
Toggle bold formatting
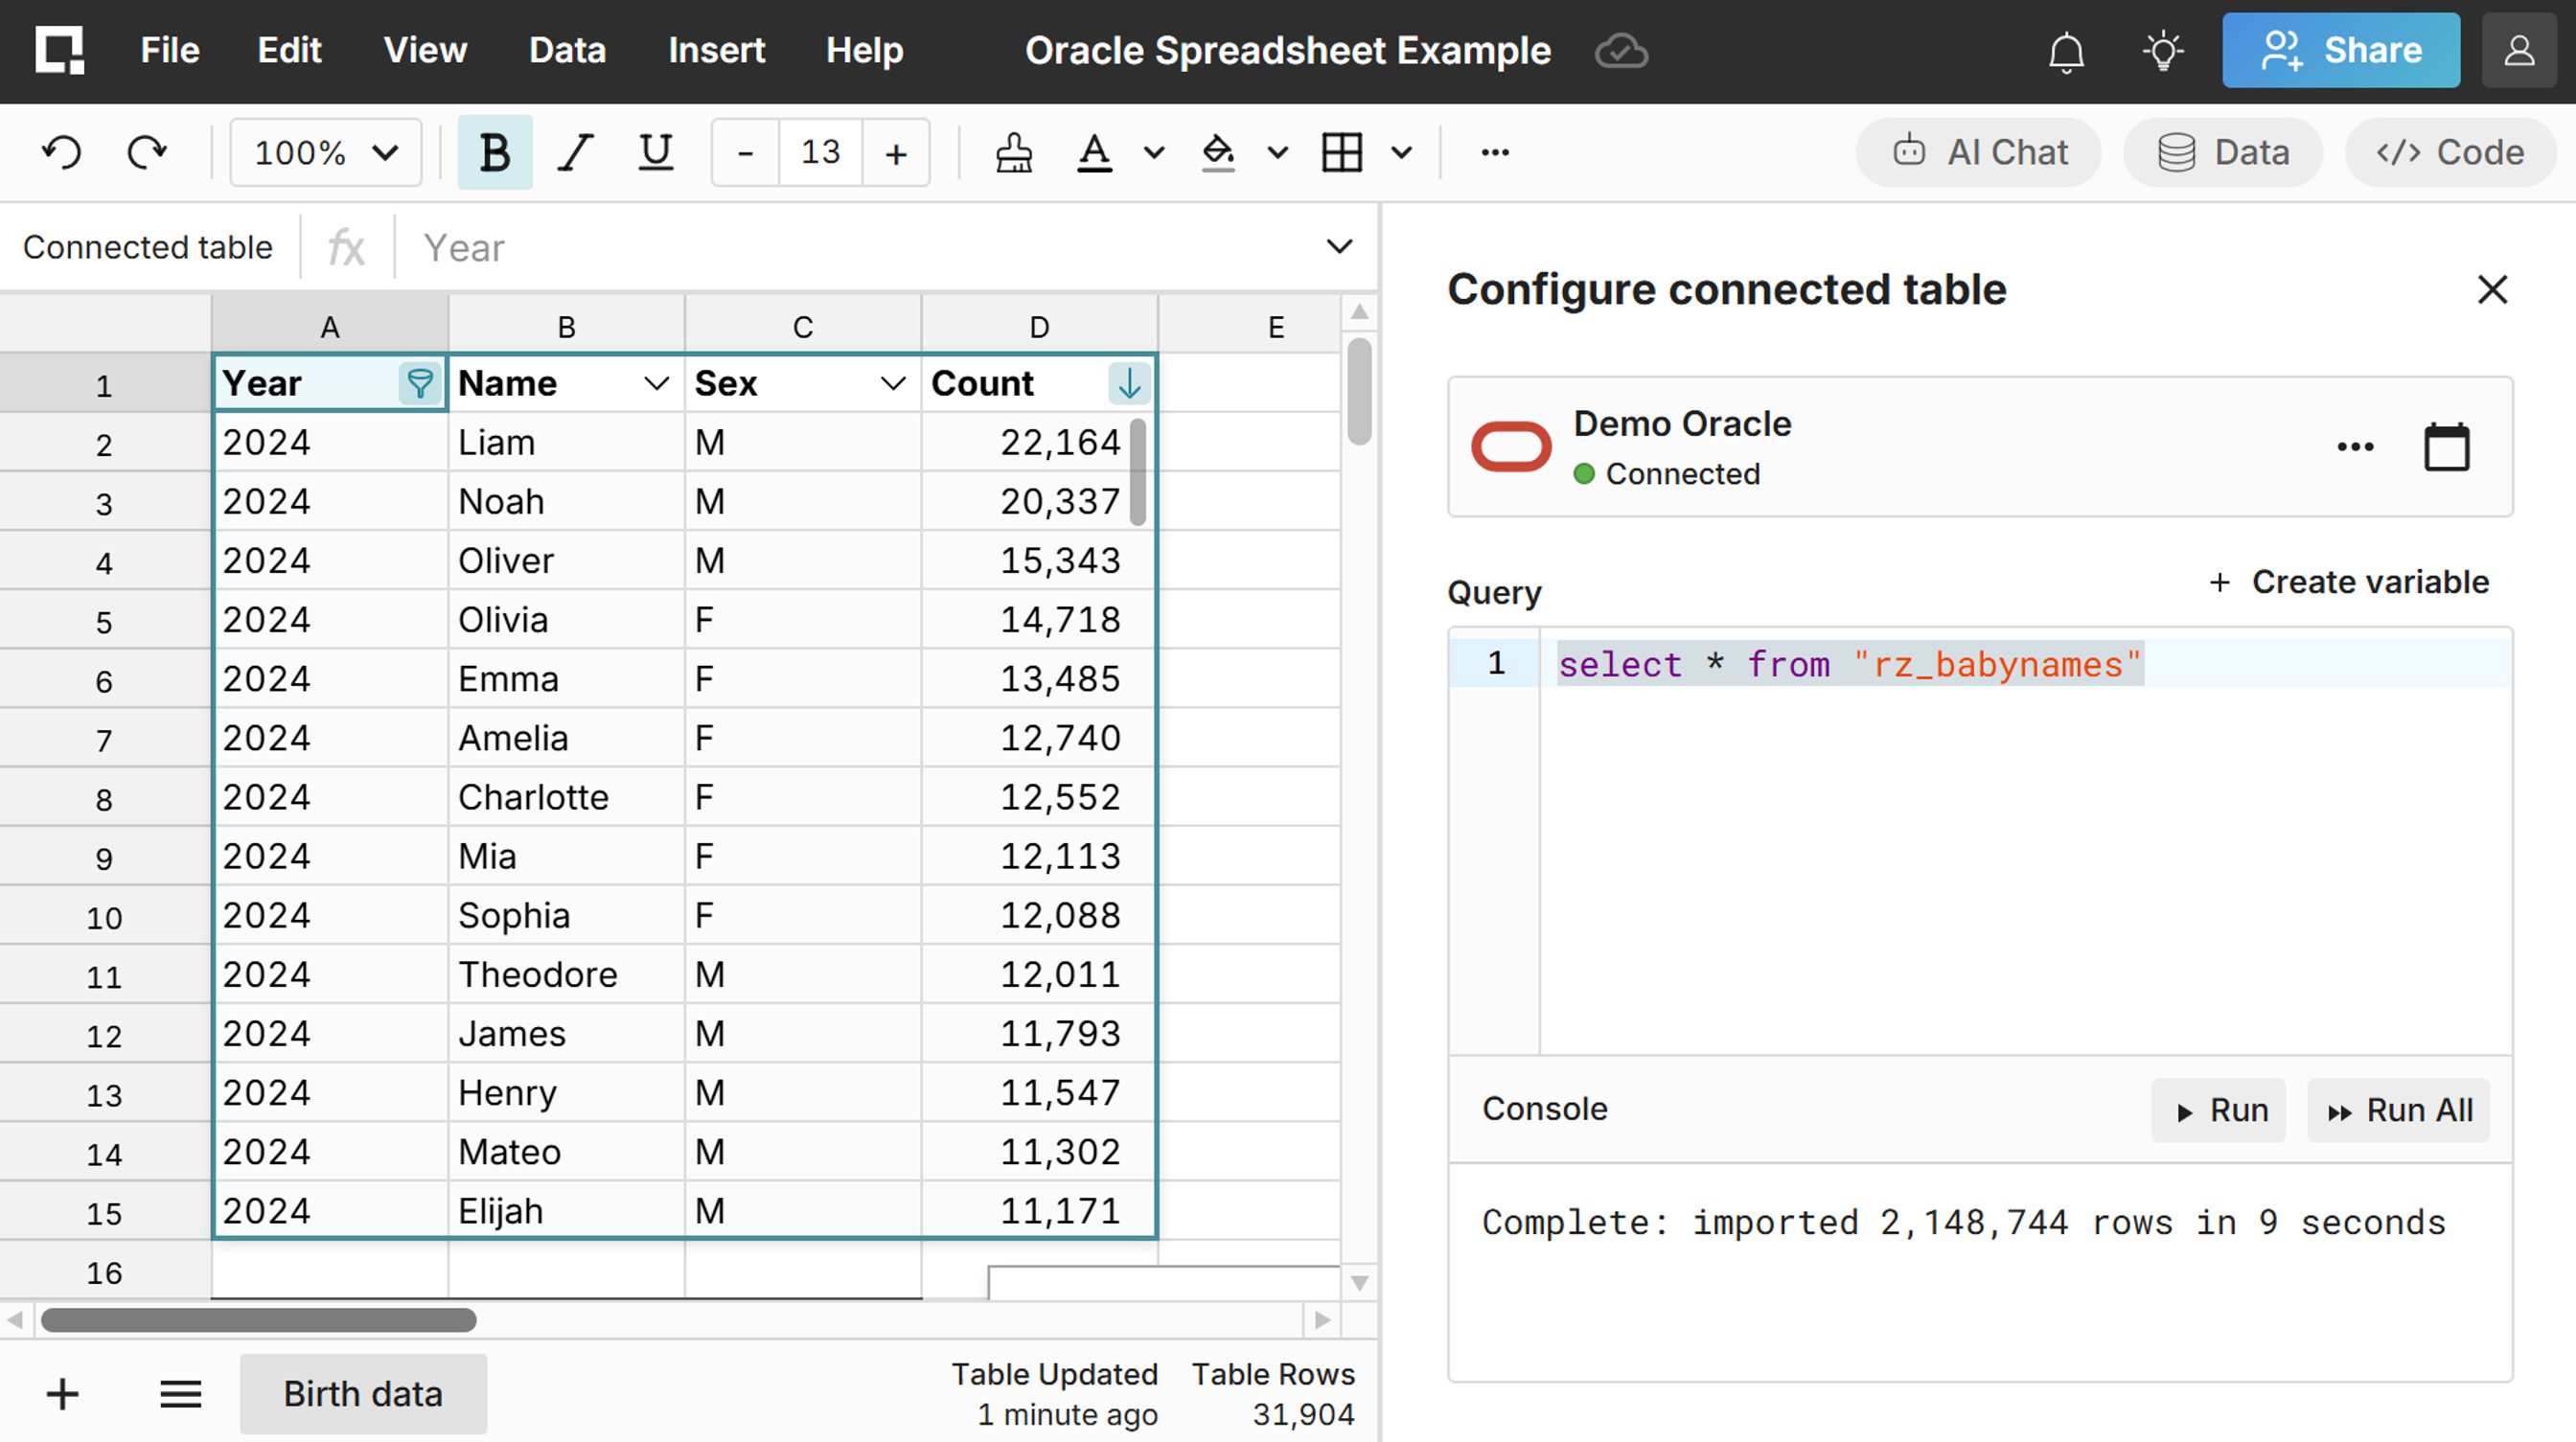(495, 152)
